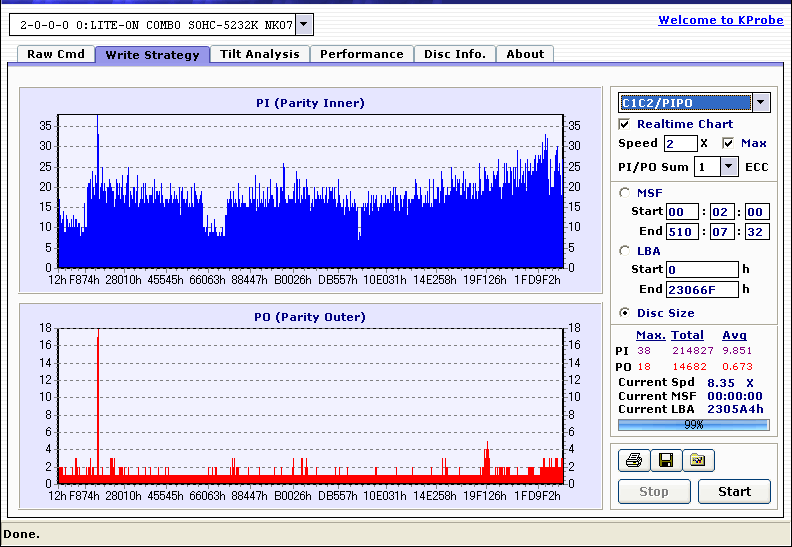Select the LBA radio button
Viewport: 792px width, 547px height.
point(625,251)
